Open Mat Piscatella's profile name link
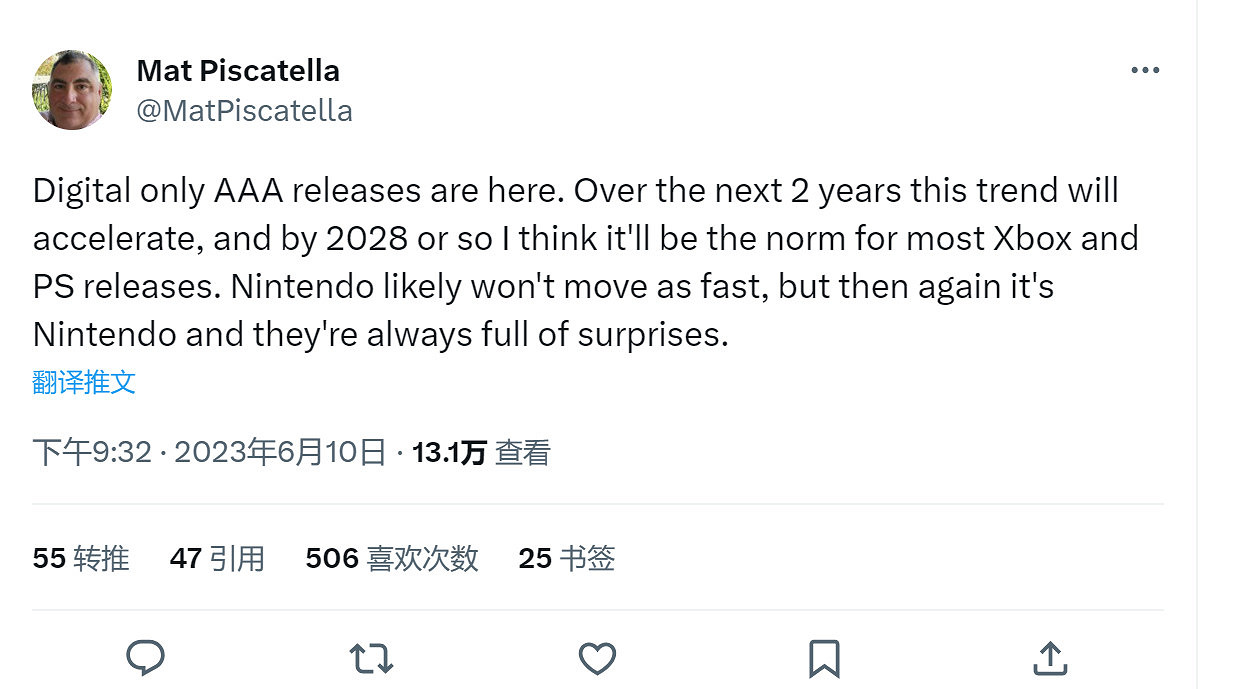This screenshot has width=1236, height=689. tap(237, 70)
